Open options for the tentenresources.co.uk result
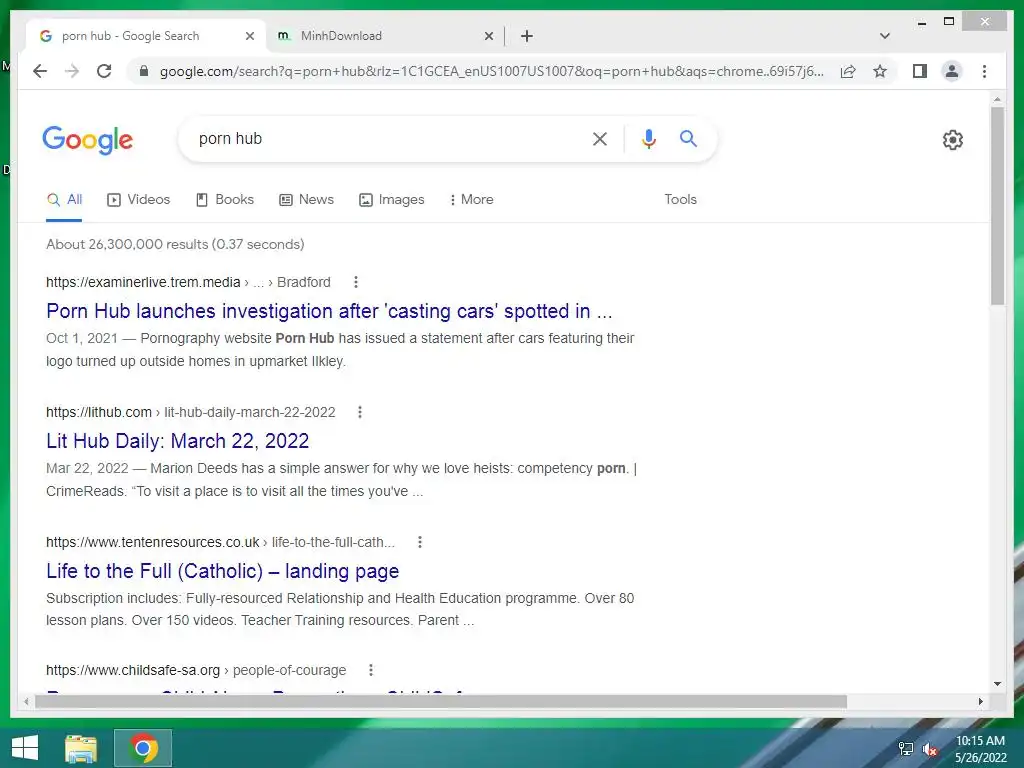 (419, 542)
